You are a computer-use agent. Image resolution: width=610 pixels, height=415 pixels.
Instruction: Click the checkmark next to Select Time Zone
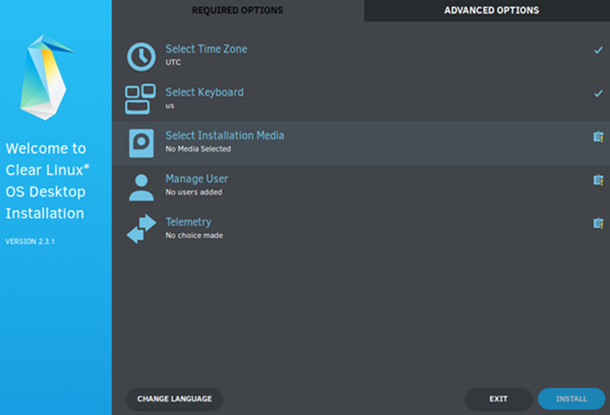click(598, 50)
